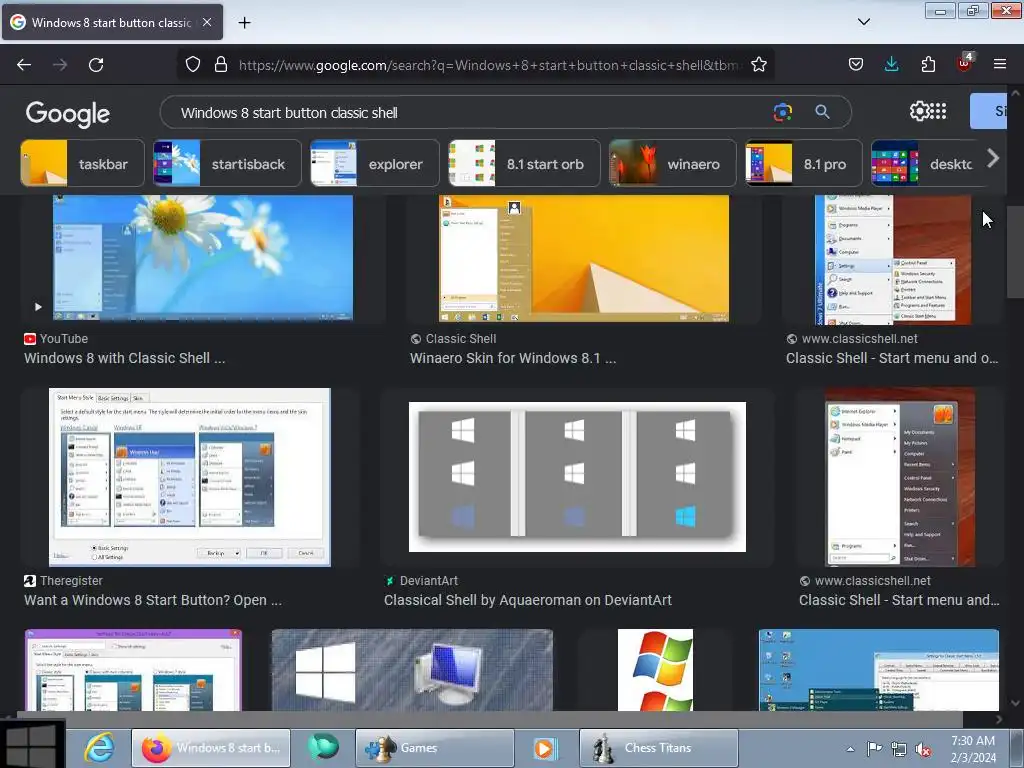Open the muted volume tray icon
1024x768 pixels.
(923, 750)
